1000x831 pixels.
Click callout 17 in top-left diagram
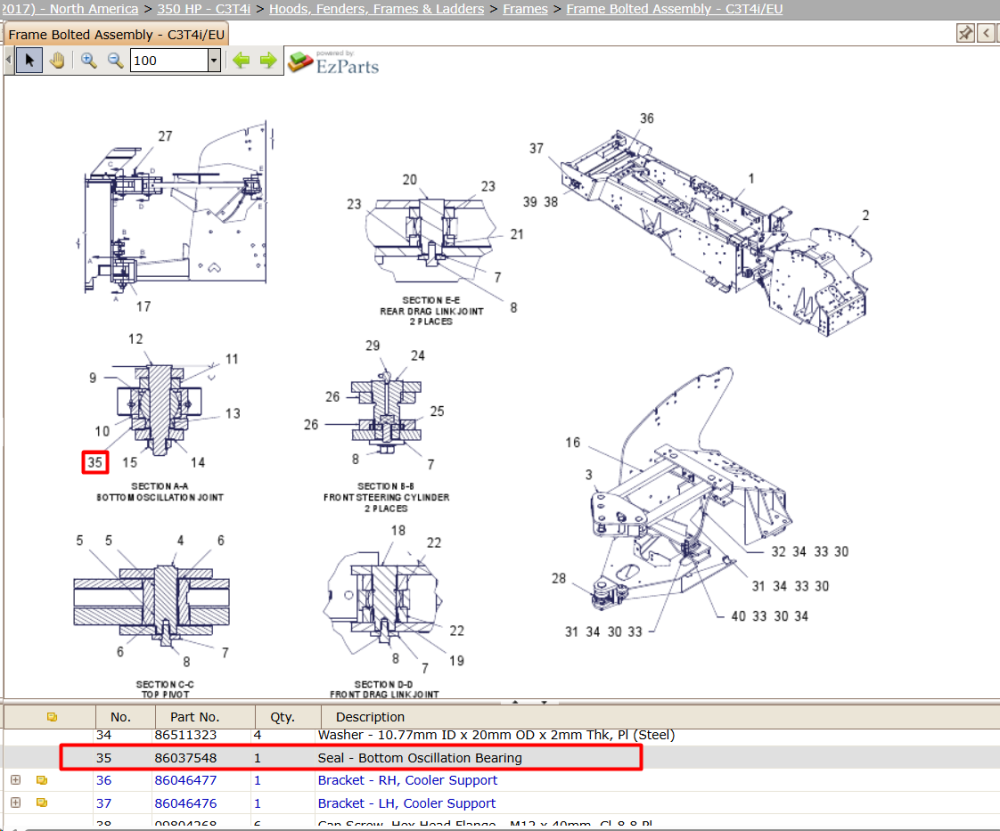[x=143, y=307]
